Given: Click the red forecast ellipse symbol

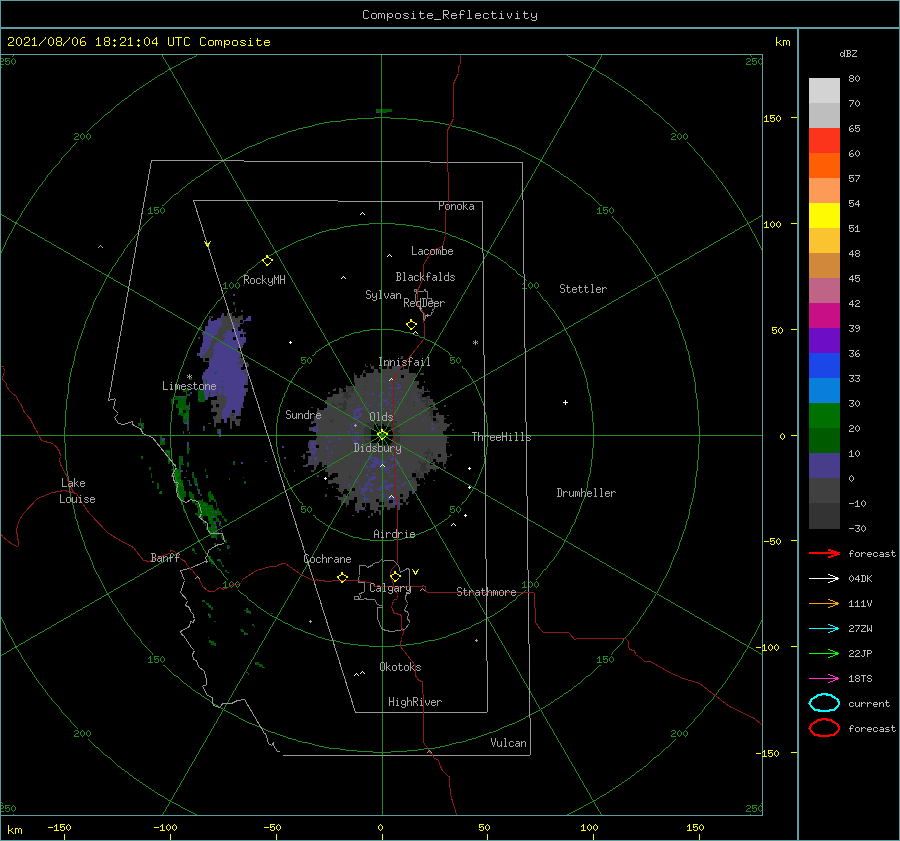Looking at the screenshot, I should [824, 728].
